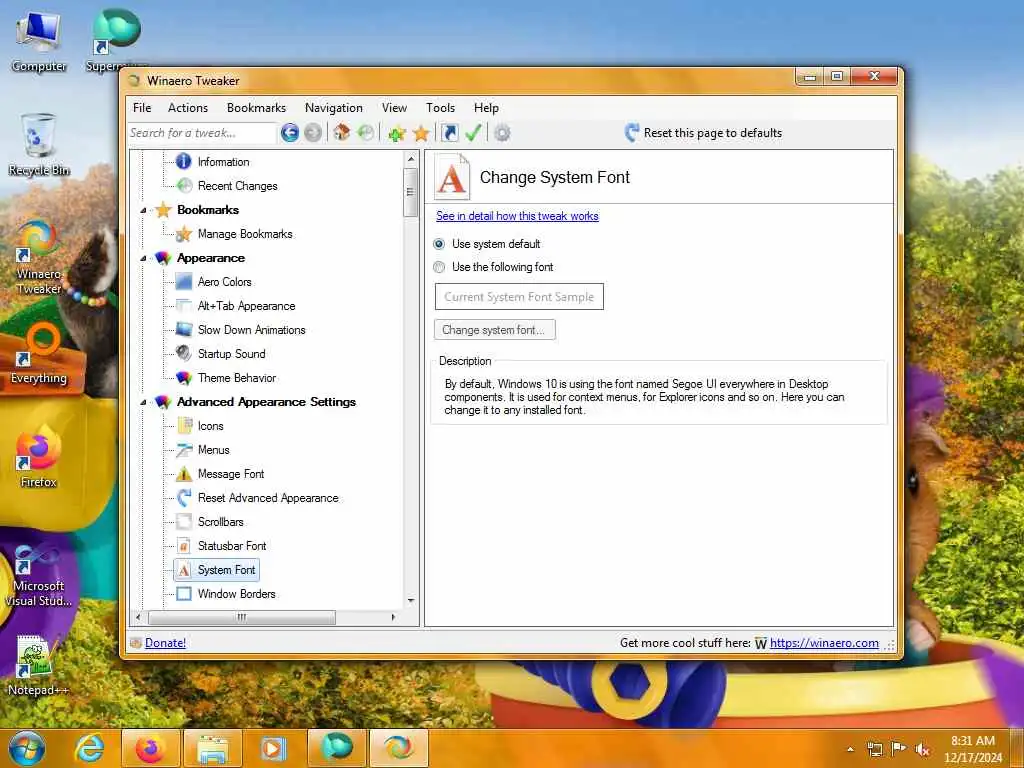The width and height of the screenshot is (1024, 768).
Task: Go to the Home page icon in toolbar
Action: (342, 133)
